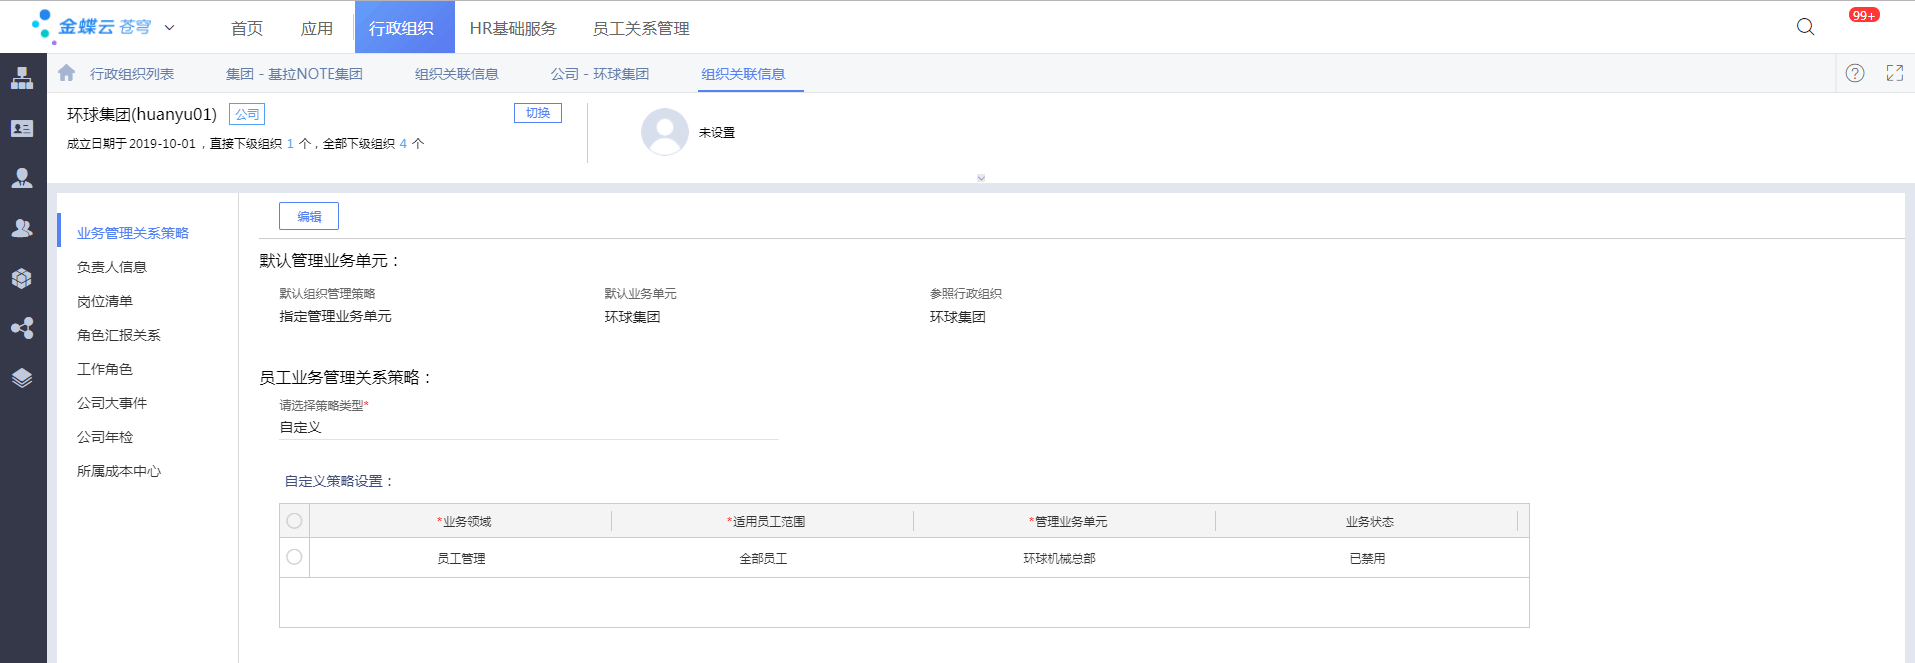Toggle fullscreen with the expand icon

point(1894,73)
